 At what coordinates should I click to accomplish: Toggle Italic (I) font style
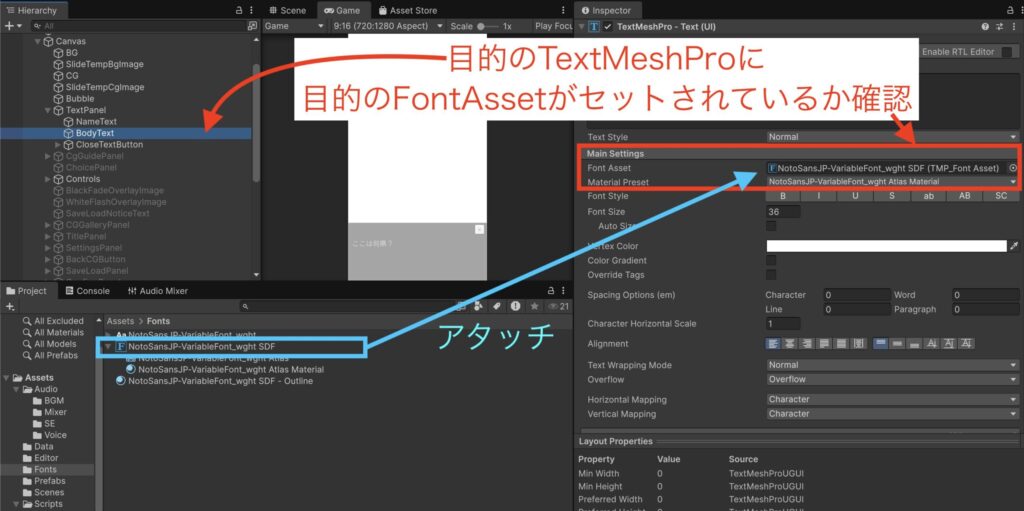pos(818,196)
